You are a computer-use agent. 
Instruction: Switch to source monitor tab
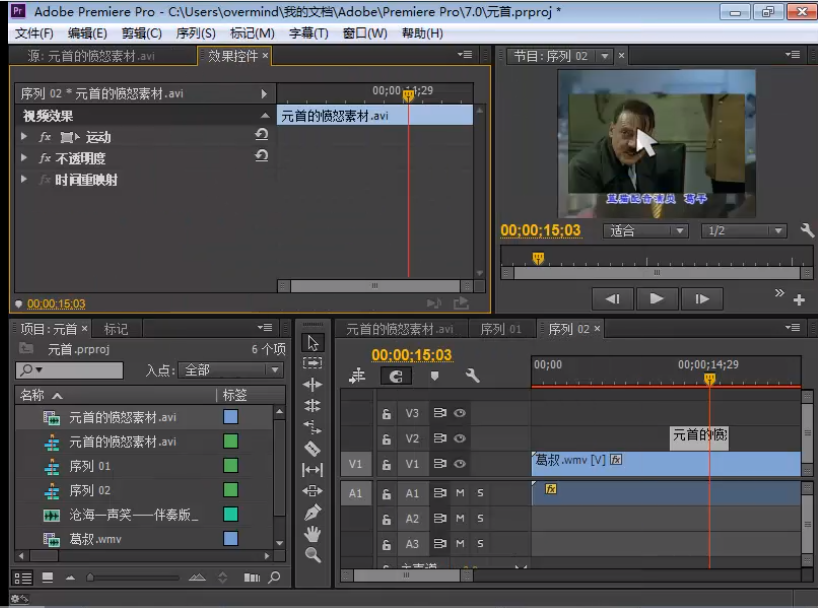(x=91, y=56)
